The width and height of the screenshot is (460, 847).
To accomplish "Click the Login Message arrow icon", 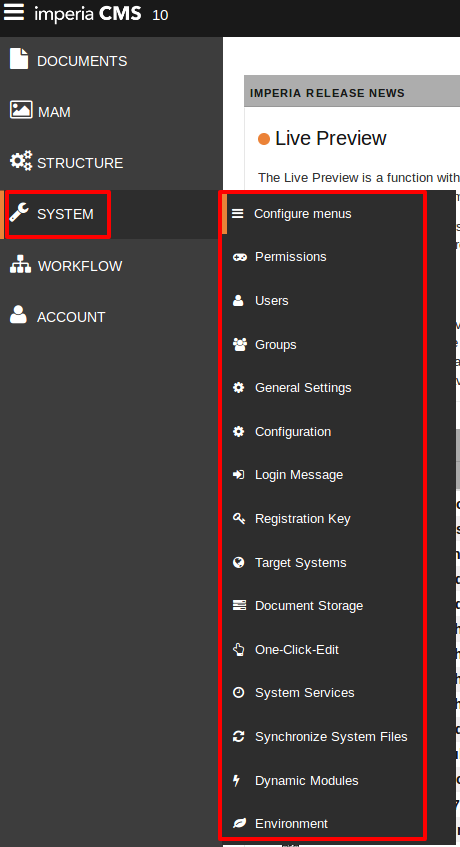I will pyautogui.click(x=238, y=475).
